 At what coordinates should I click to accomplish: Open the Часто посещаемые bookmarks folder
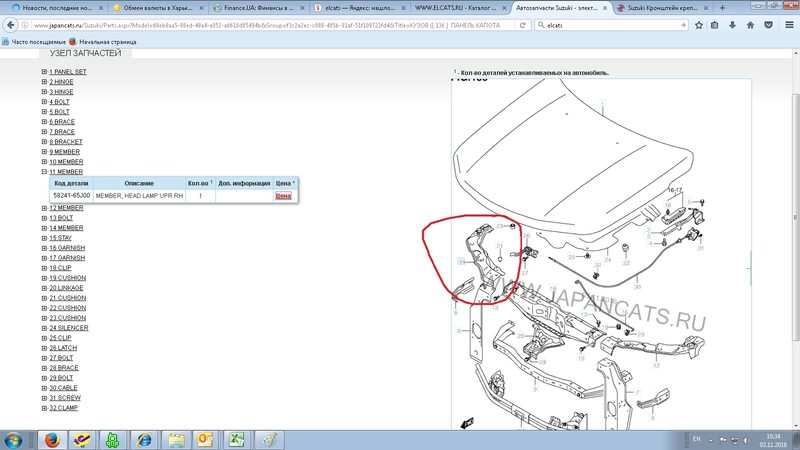(x=34, y=42)
